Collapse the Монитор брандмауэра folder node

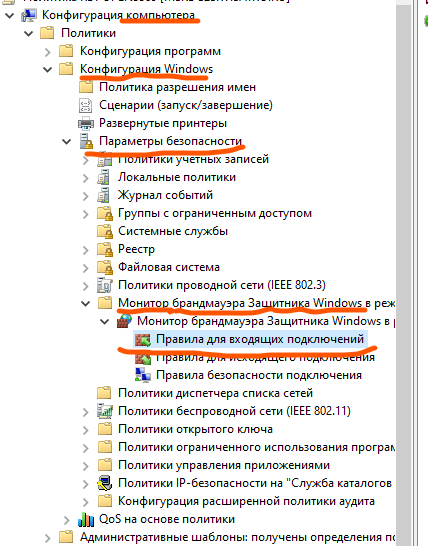(85, 303)
